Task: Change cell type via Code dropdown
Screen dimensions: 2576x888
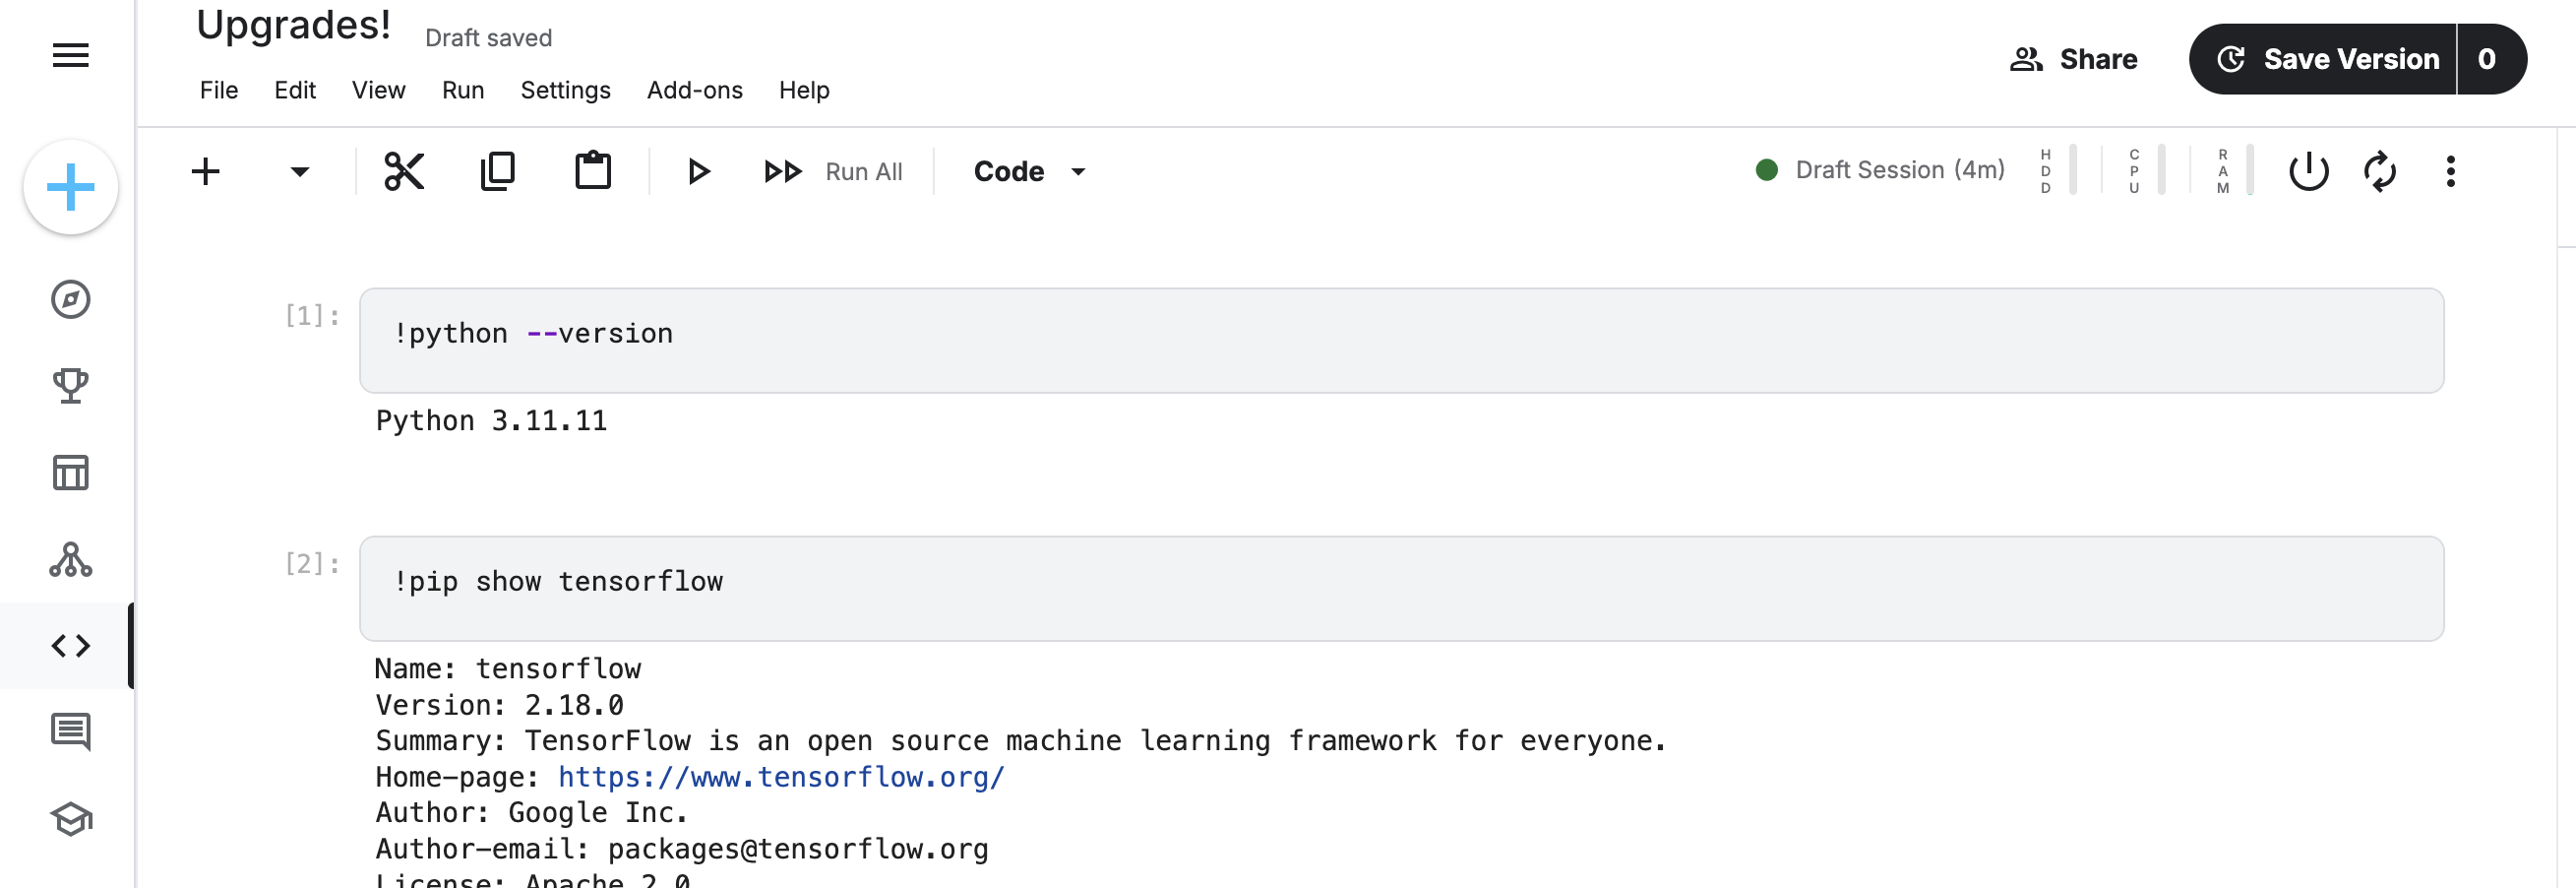Action: [1030, 171]
